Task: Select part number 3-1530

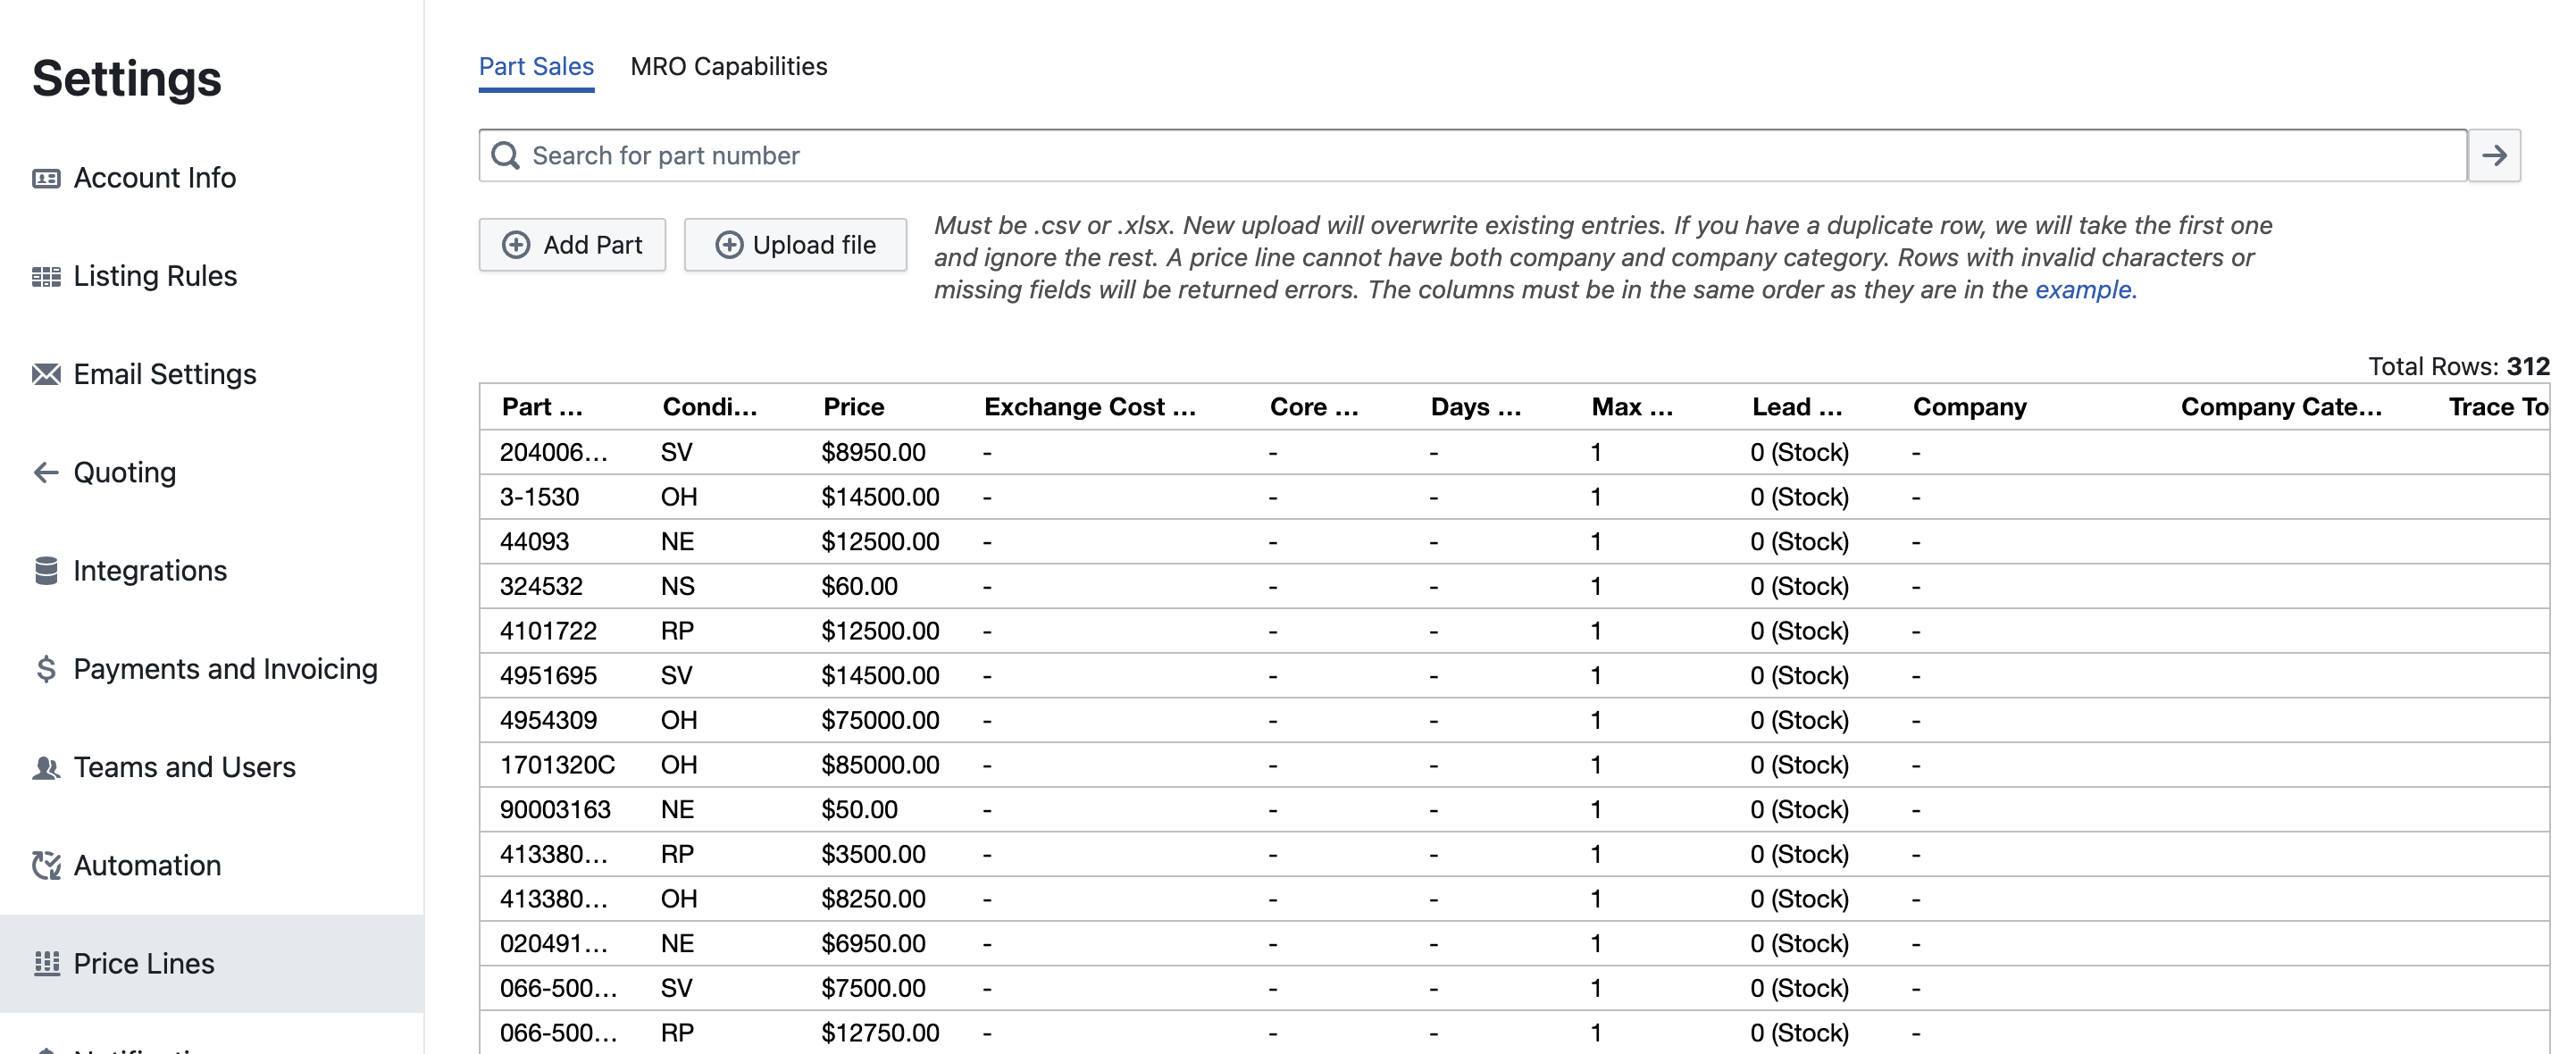Action: [x=539, y=497]
